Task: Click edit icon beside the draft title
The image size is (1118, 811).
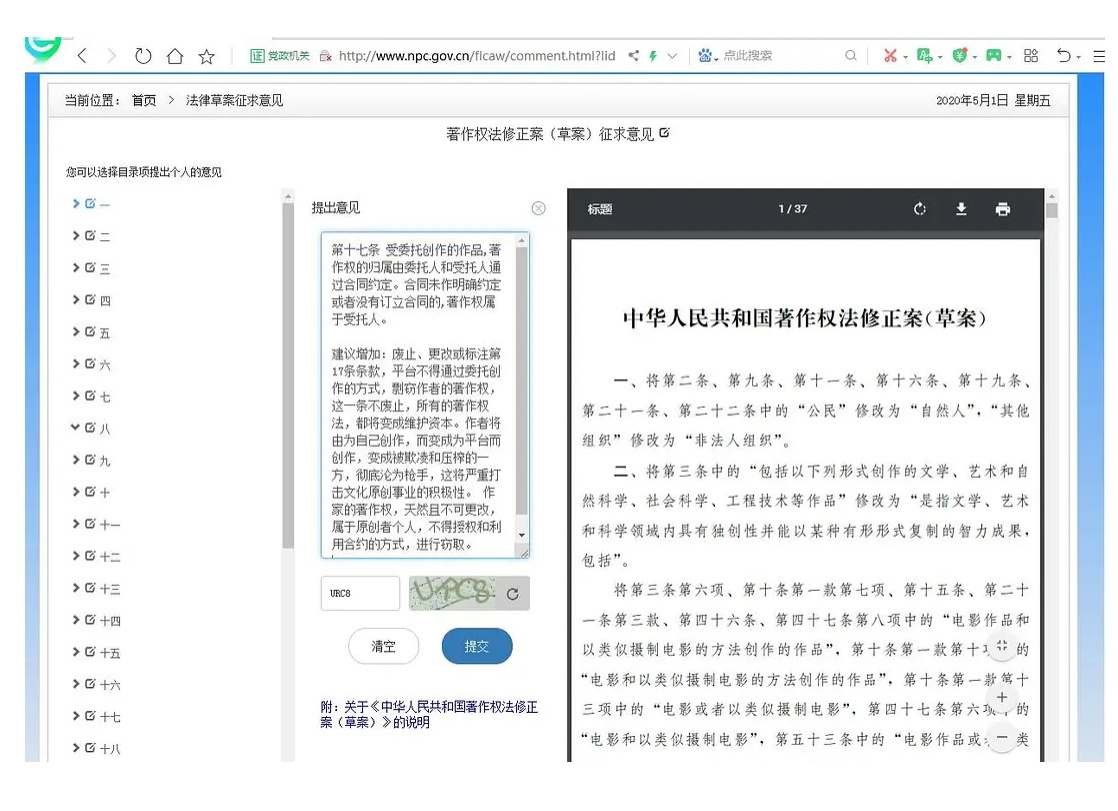Action: coord(665,133)
